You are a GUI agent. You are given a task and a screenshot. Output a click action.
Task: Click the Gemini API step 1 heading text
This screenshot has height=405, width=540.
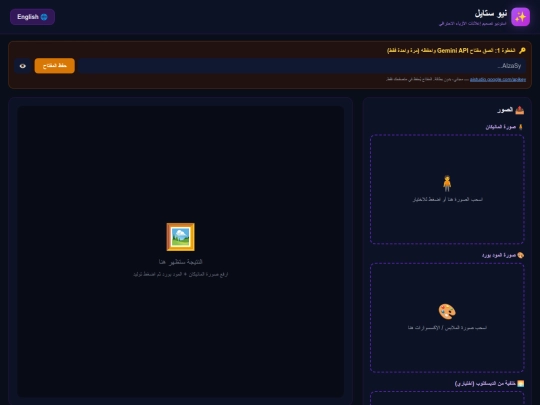click(451, 51)
